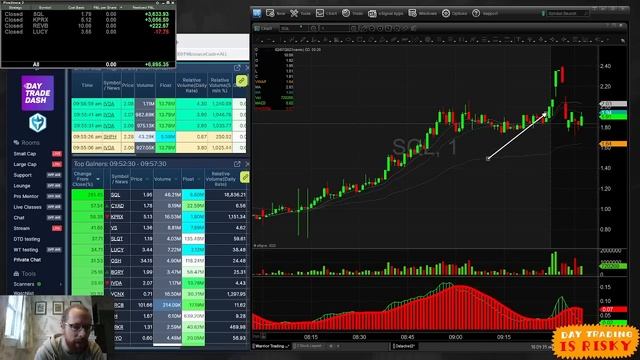The height and width of the screenshot is (360, 640).
Task: Open the Live Classes room
Action: [27, 207]
